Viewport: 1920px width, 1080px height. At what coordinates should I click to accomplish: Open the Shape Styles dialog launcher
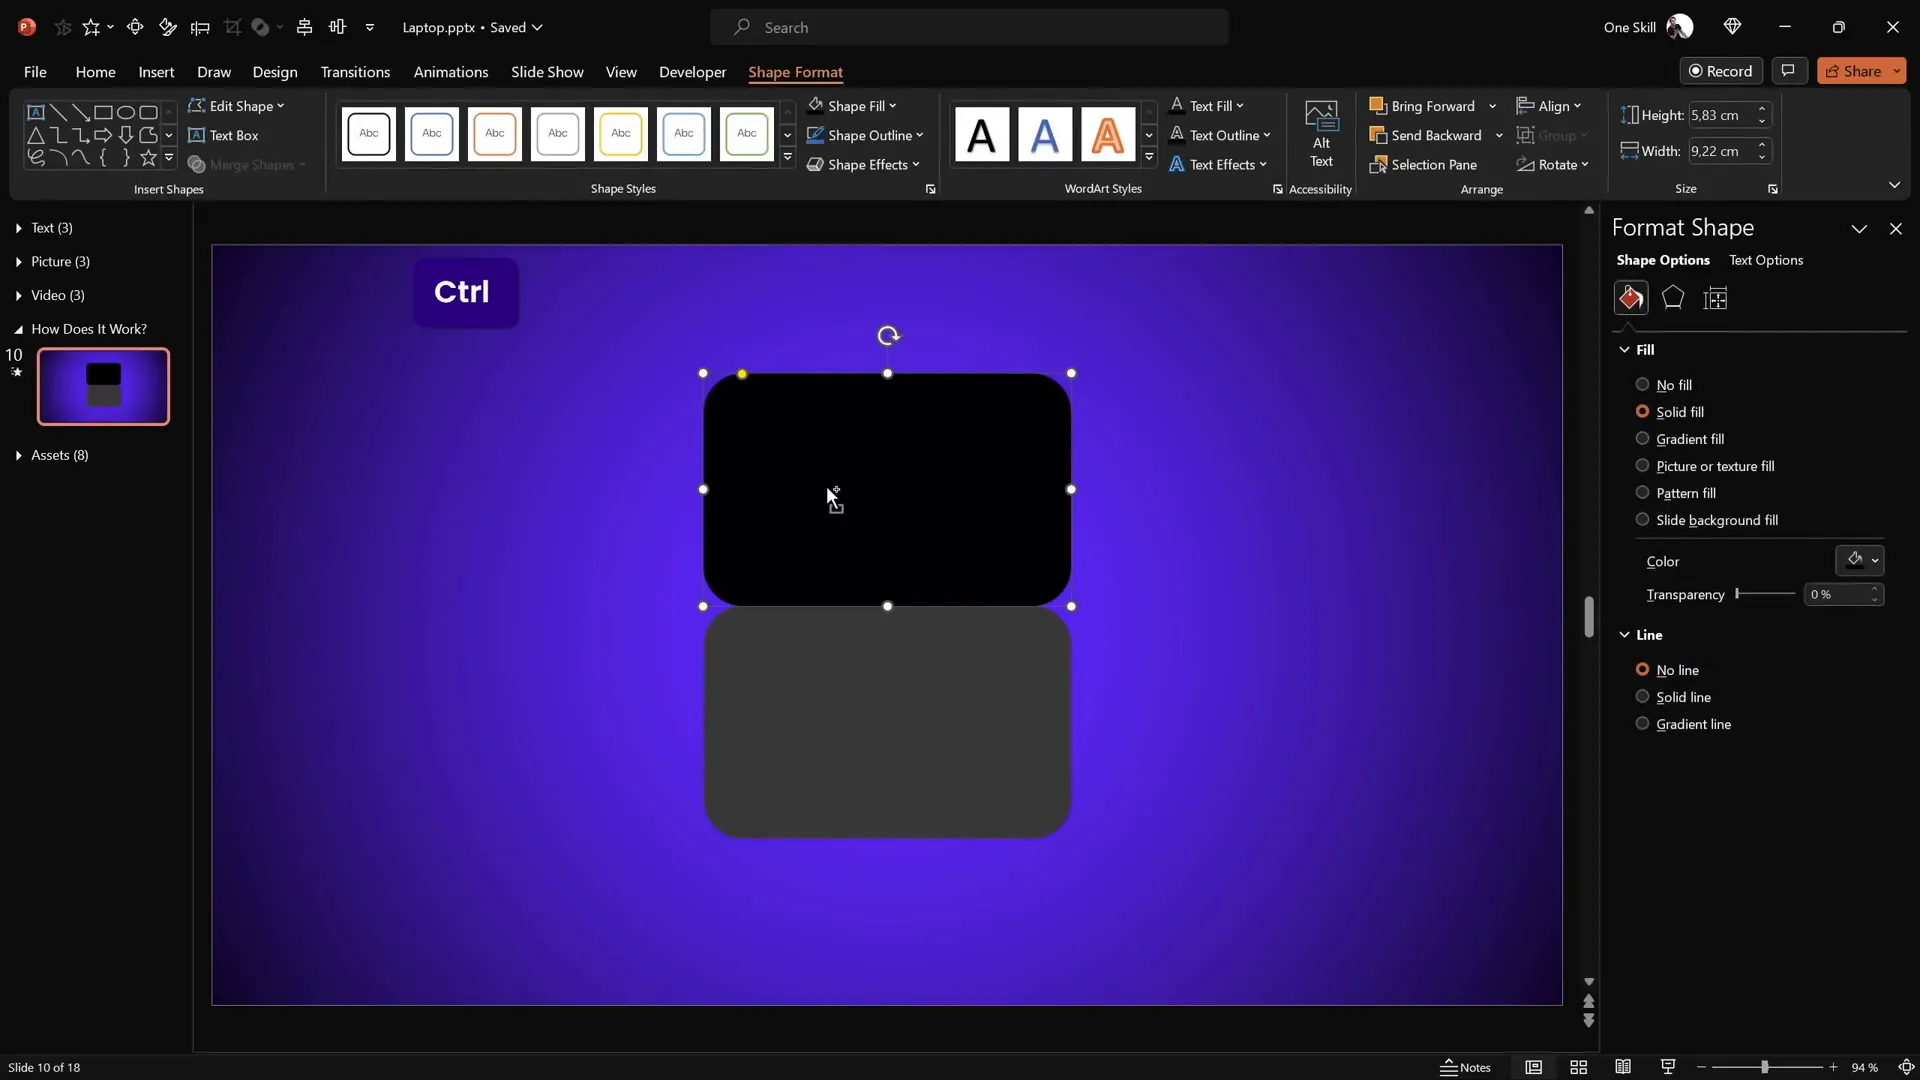[930, 189]
